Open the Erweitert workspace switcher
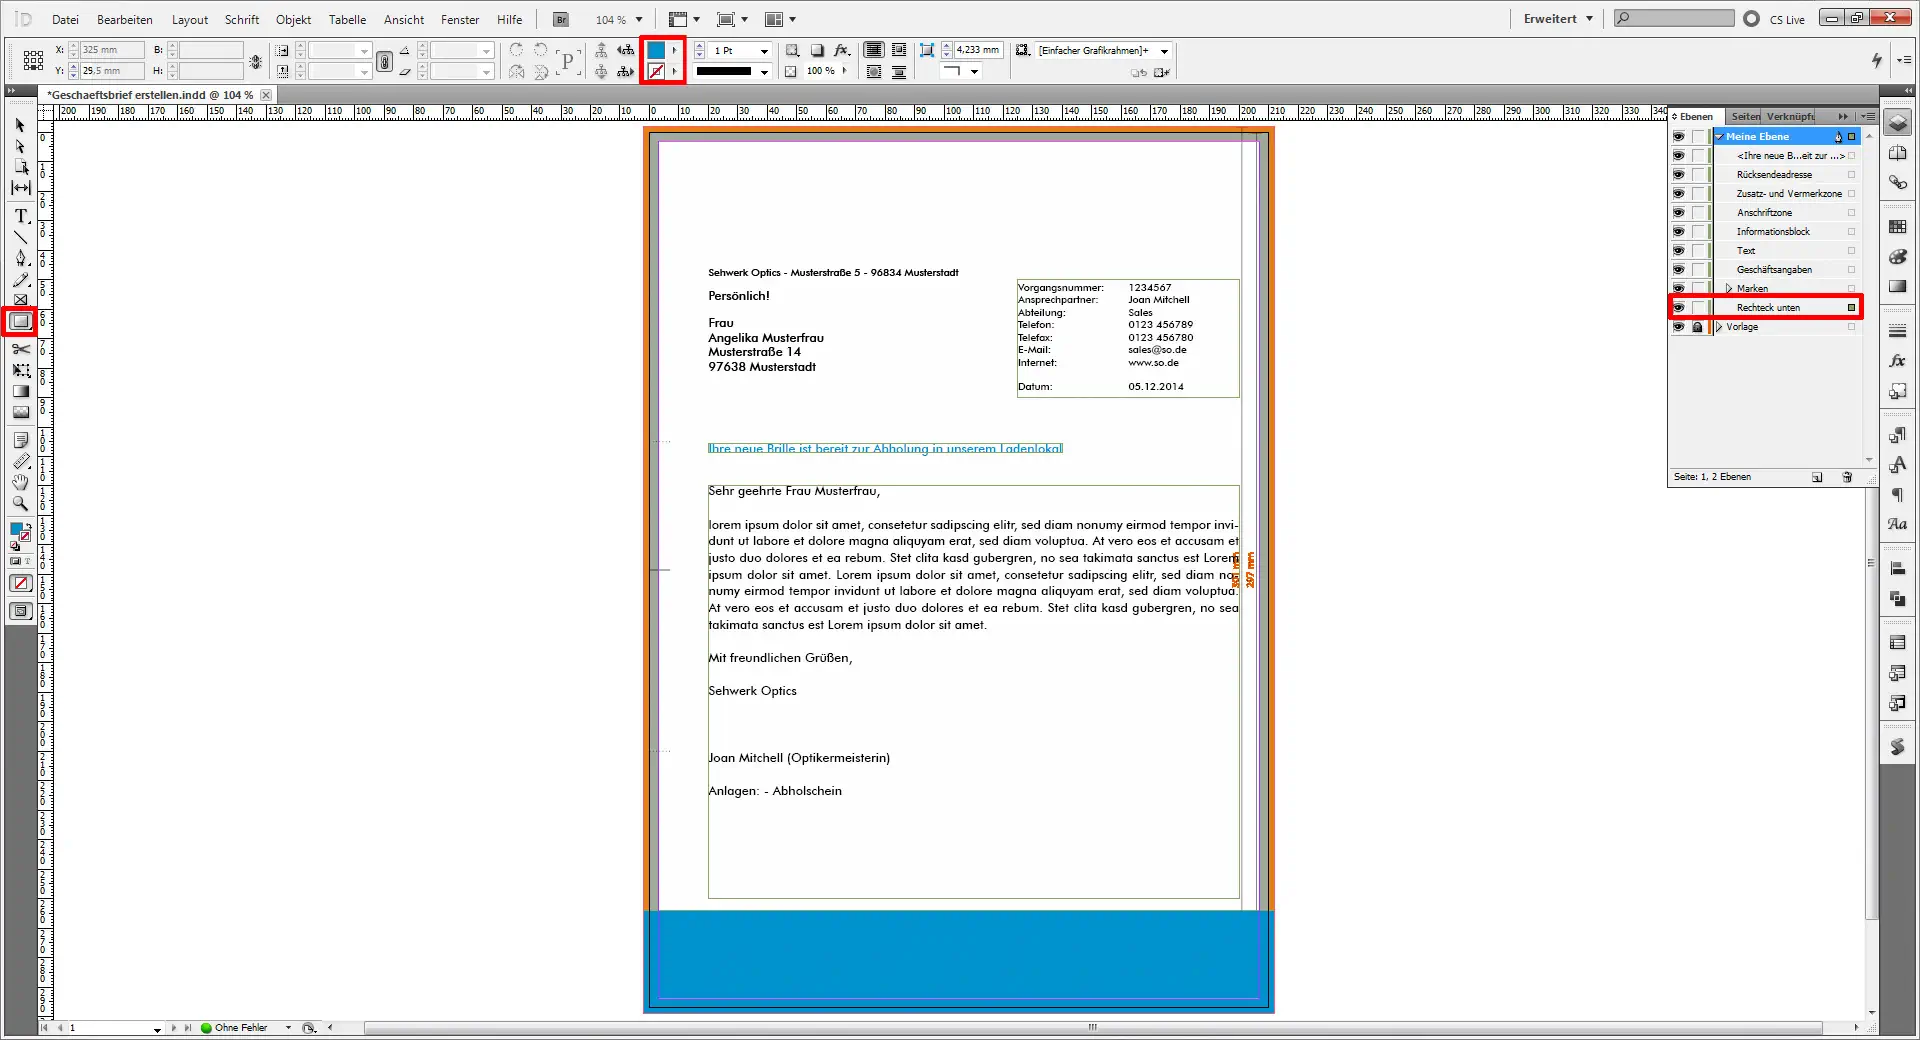Viewport: 1920px width, 1040px height. [1556, 18]
